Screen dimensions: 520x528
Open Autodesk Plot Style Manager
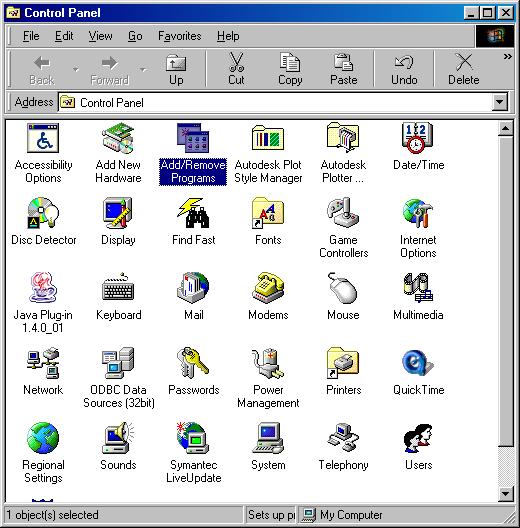268,138
